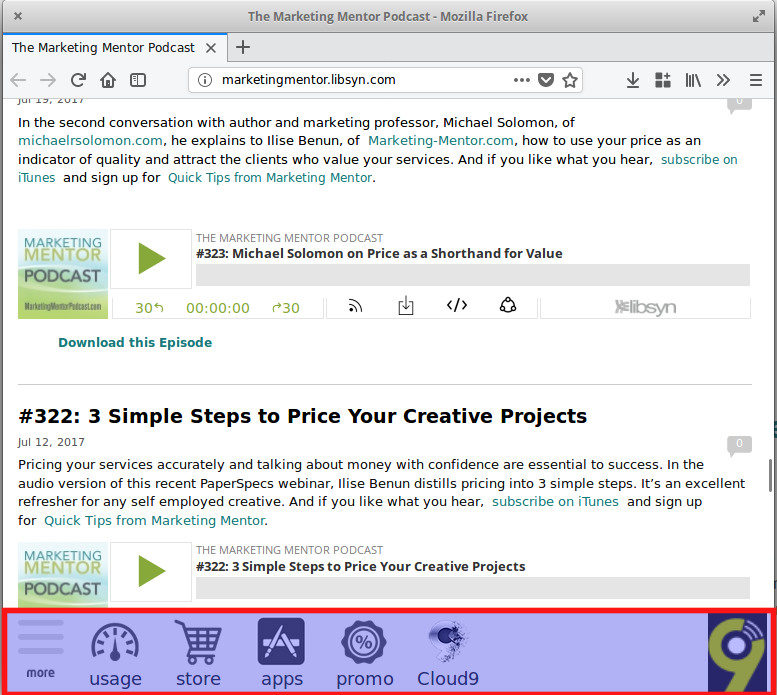777x695 pixels.
Task: Click the share icon in episode #323 player
Action: coord(508,306)
